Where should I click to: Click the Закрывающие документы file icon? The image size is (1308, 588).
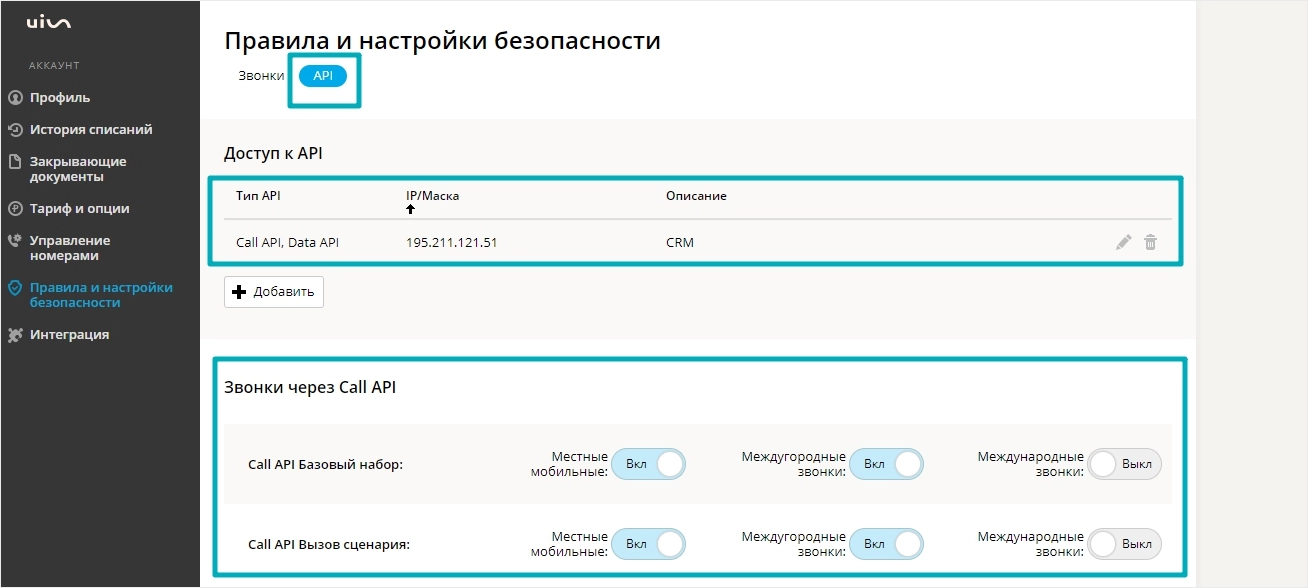(14, 161)
